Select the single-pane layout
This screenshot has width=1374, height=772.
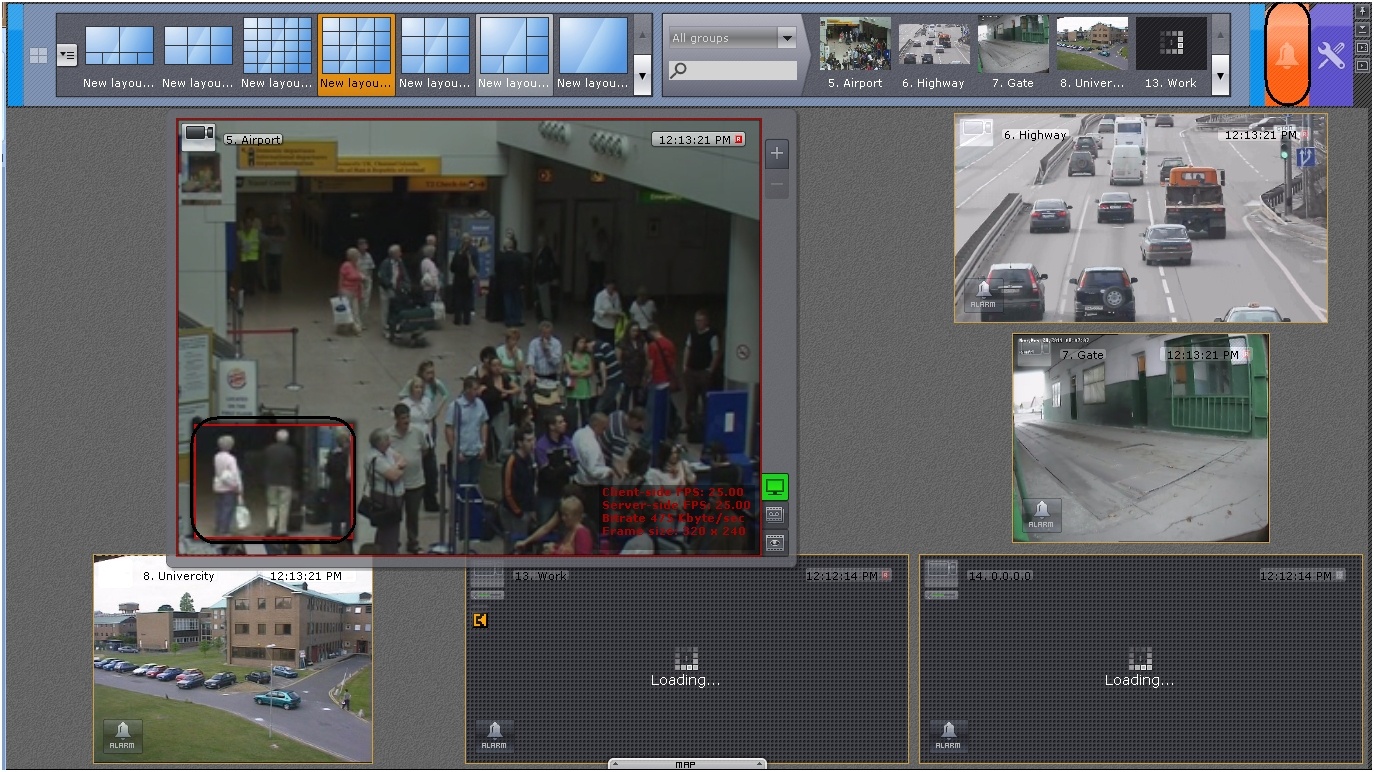[592, 48]
